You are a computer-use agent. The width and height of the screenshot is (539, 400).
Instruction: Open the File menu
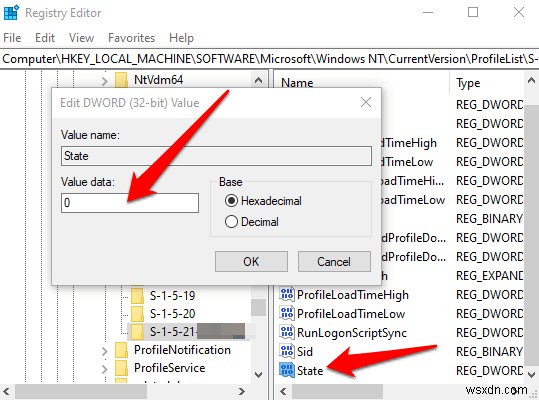(x=12, y=38)
